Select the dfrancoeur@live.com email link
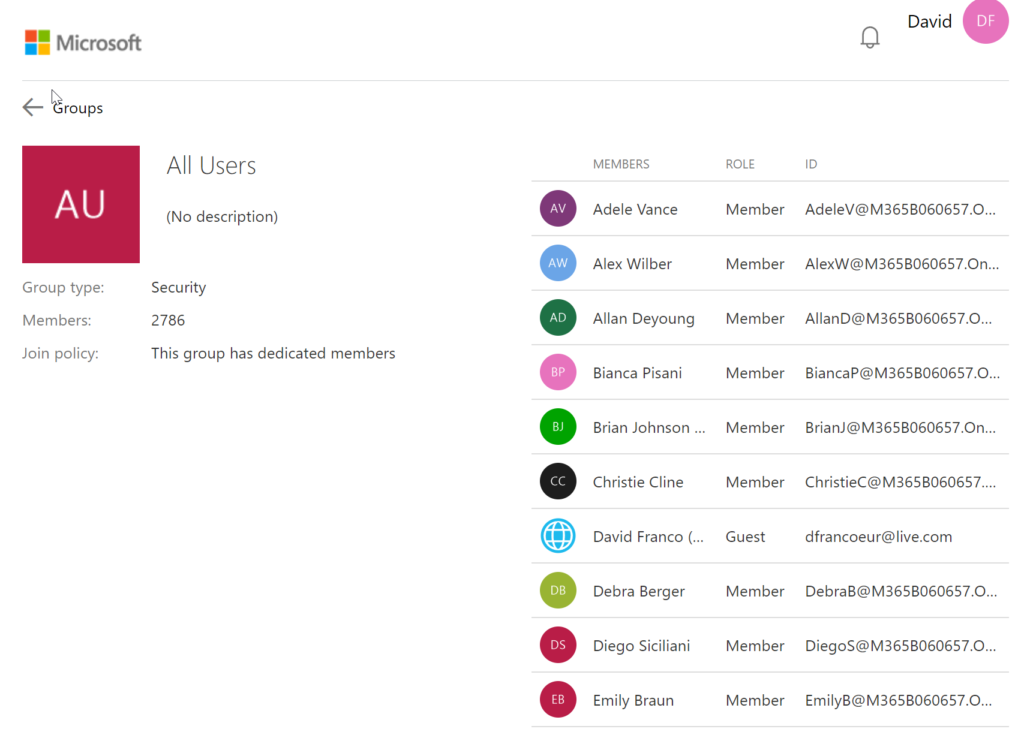Image resolution: width=1024 pixels, height=732 pixels. [879, 536]
